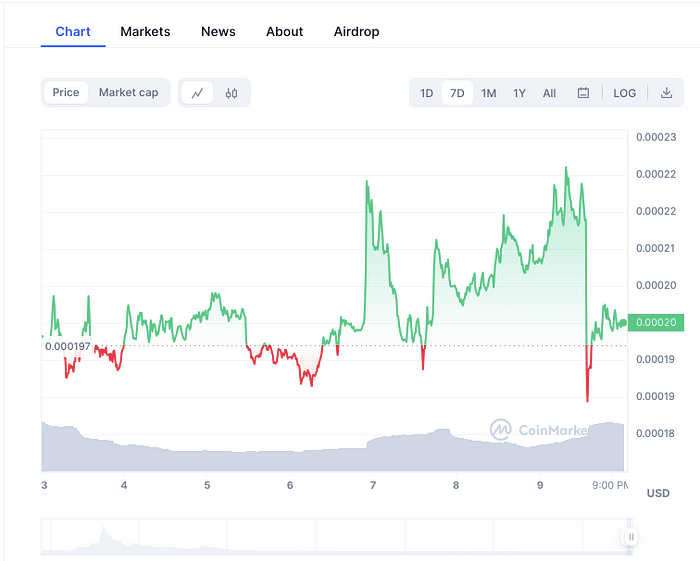Set range to 7D
The width and height of the screenshot is (700, 561).
coord(457,93)
